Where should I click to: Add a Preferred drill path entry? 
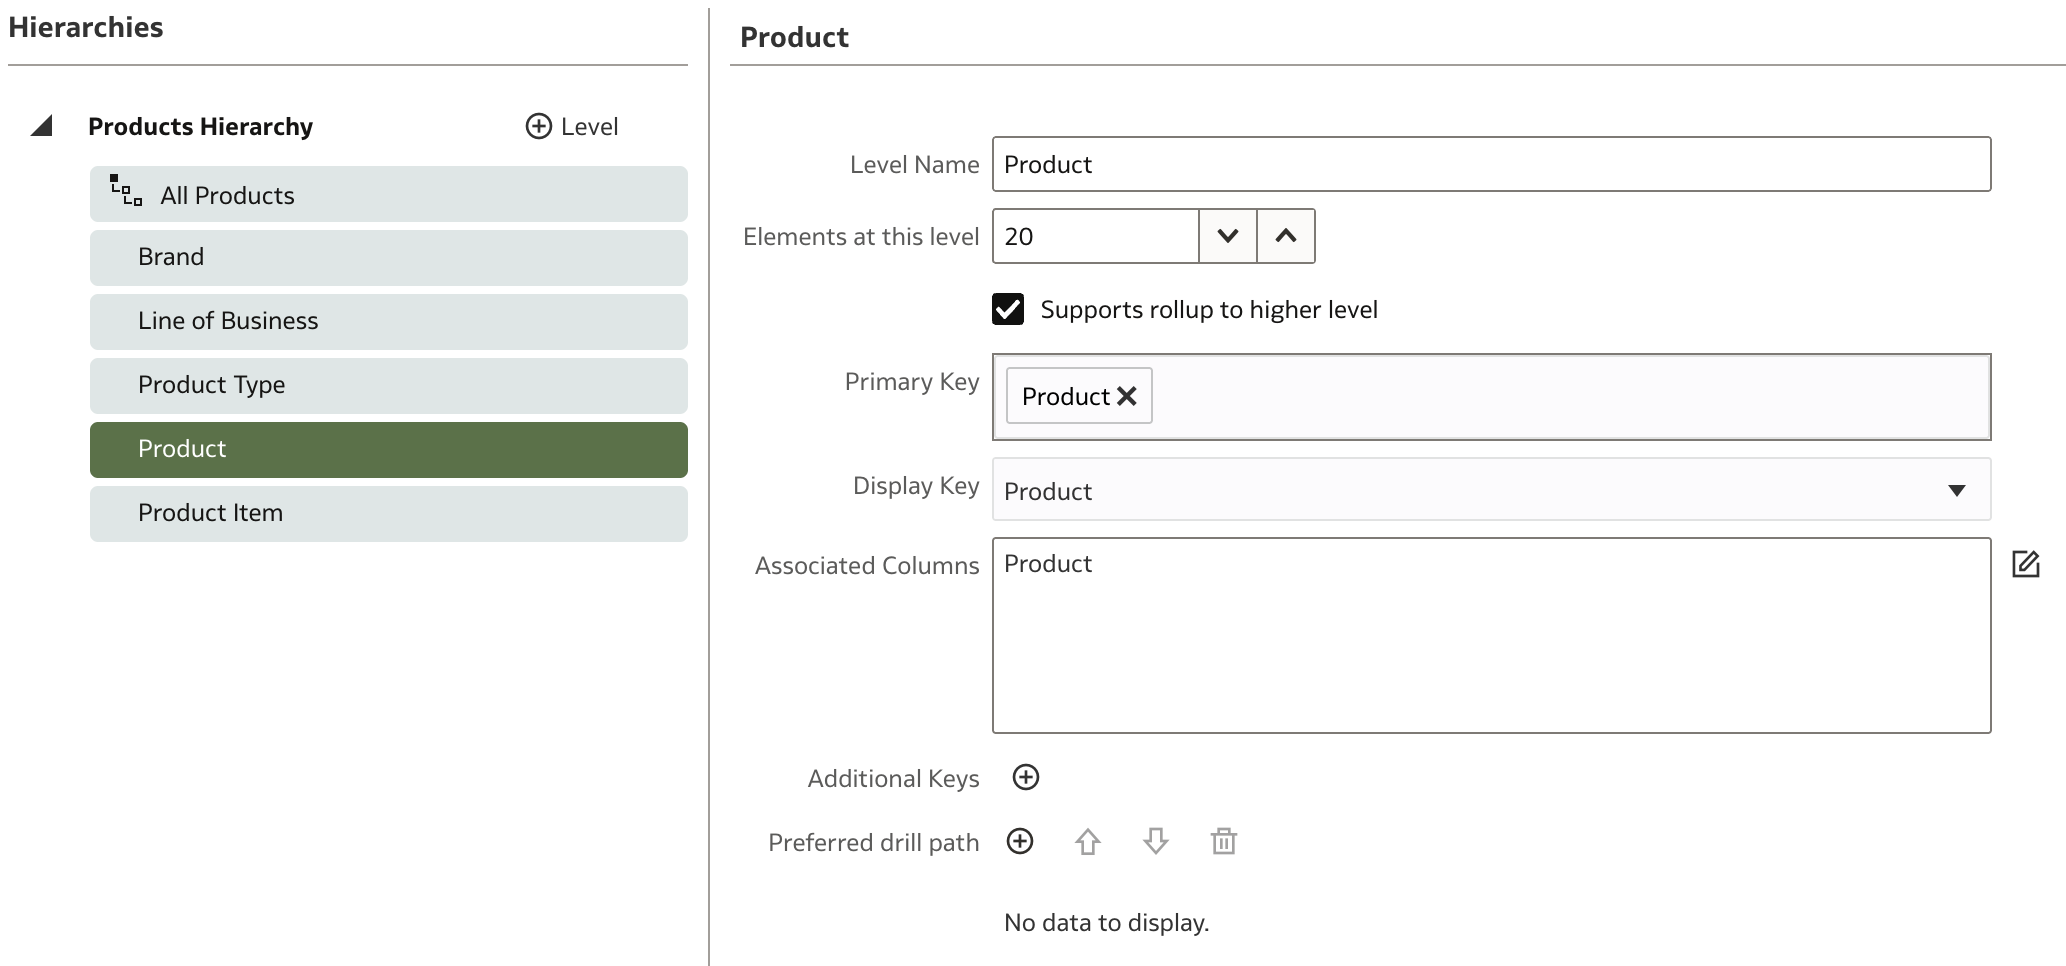click(x=1020, y=841)
